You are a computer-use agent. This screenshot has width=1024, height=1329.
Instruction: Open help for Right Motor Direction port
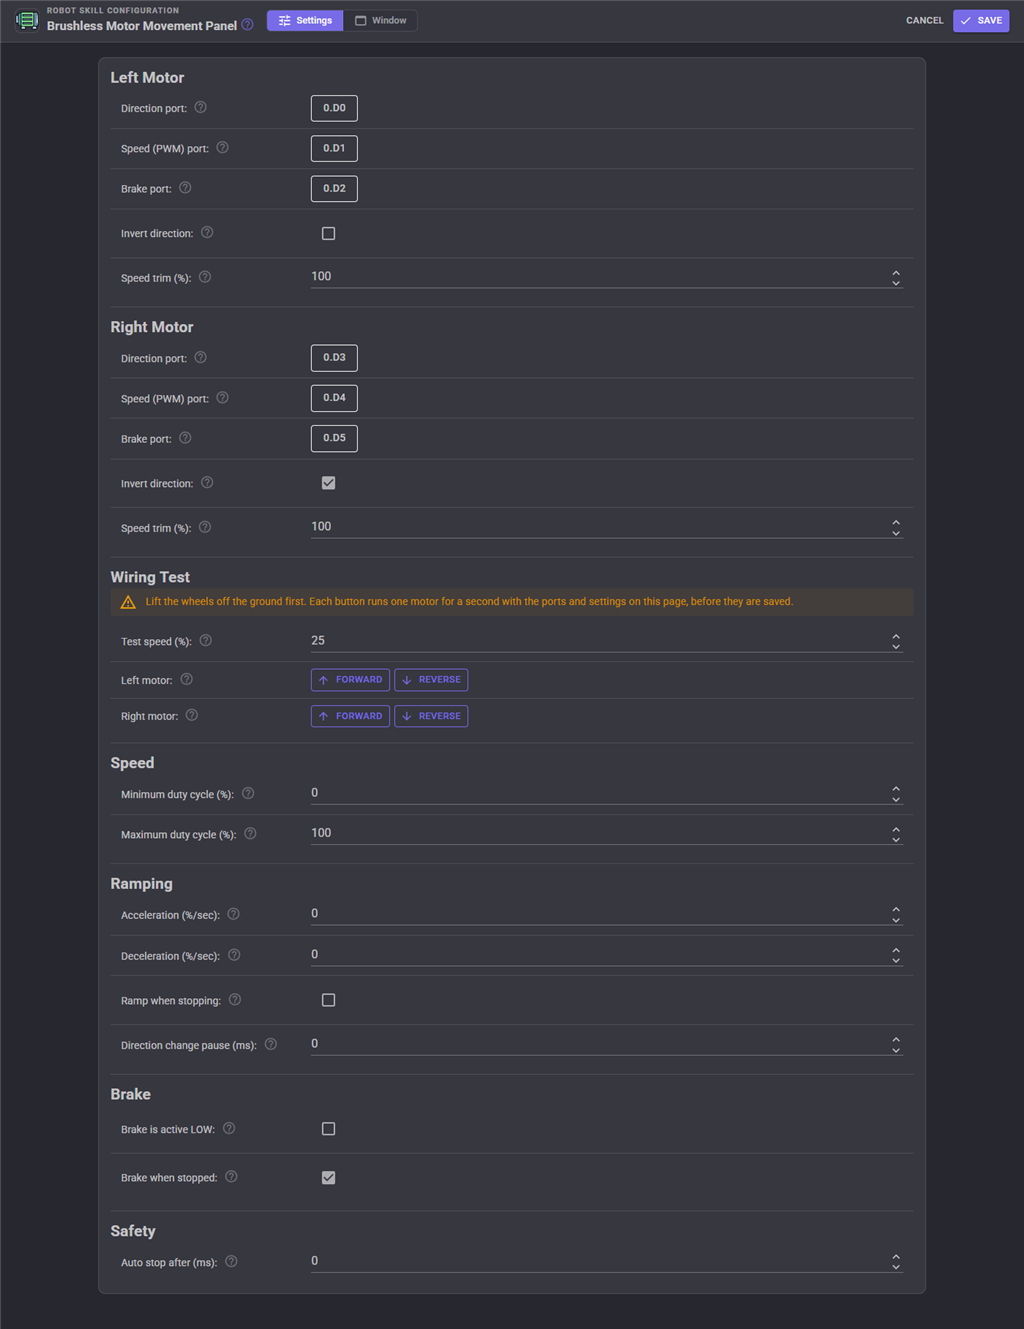point(200,357)
